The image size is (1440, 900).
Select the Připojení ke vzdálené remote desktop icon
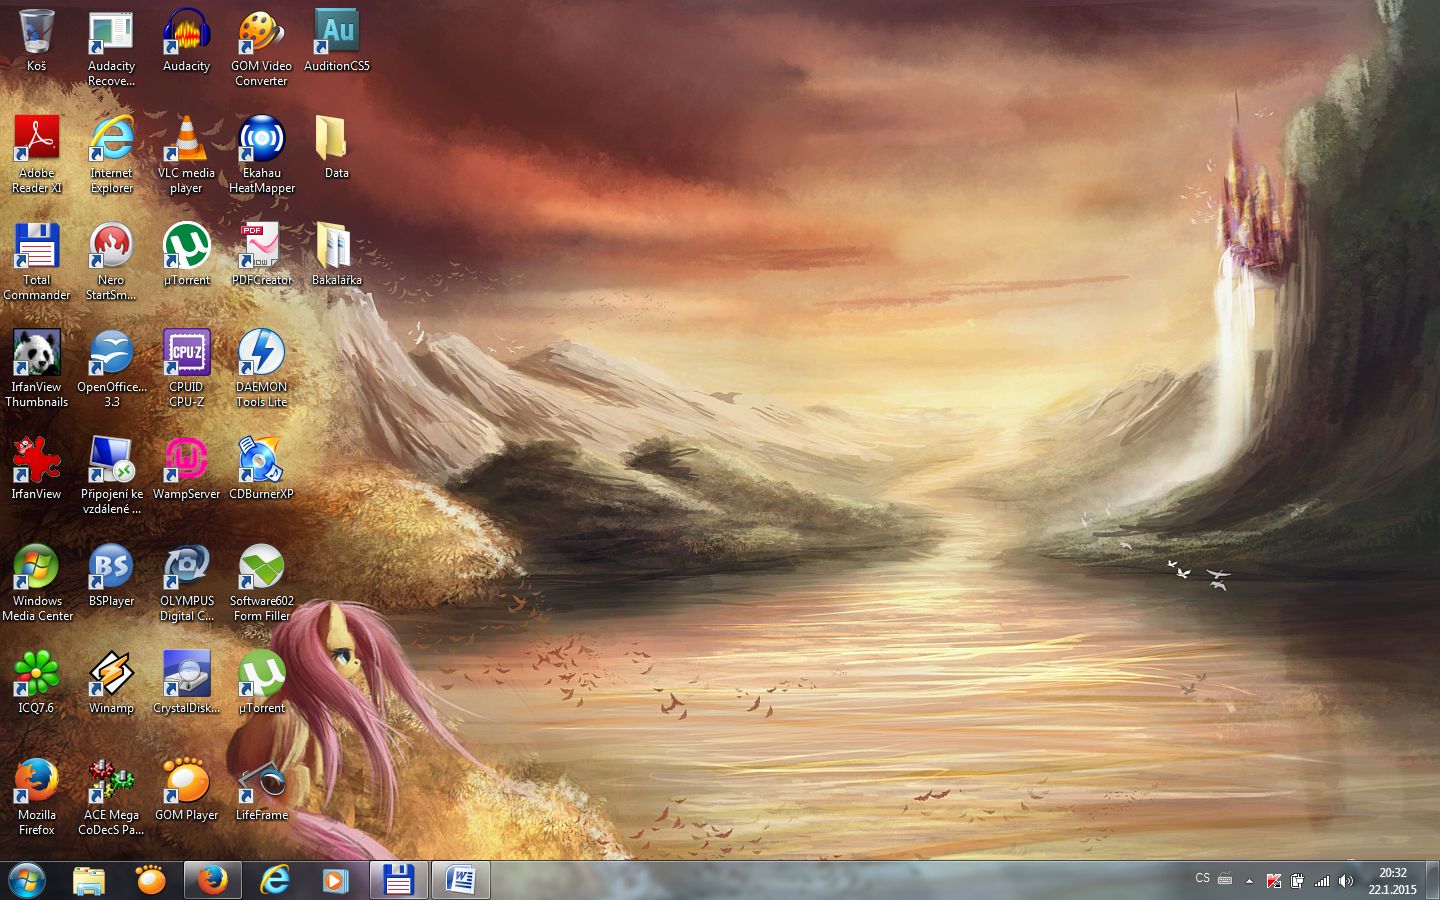pos(111,476)
